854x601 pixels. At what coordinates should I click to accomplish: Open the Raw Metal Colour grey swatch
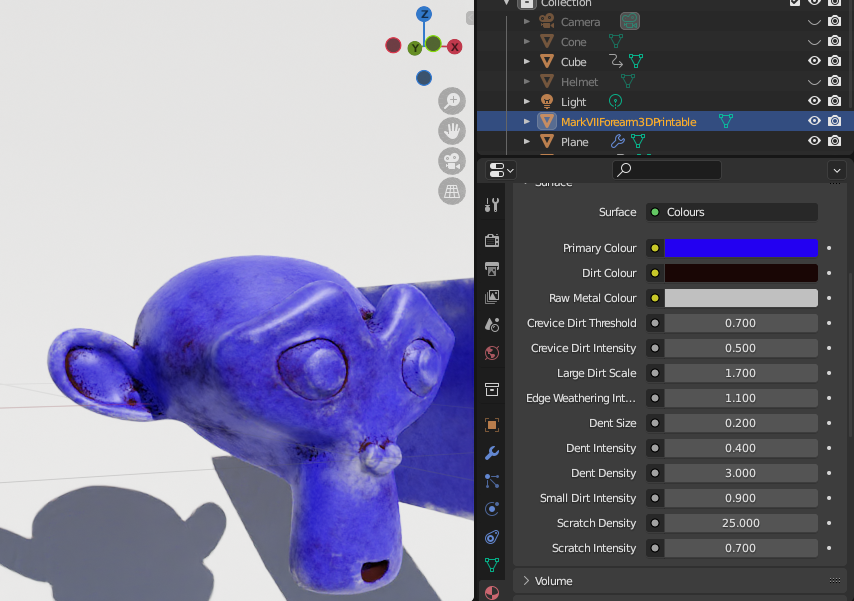pyautogui.click(x=741, y=298)
